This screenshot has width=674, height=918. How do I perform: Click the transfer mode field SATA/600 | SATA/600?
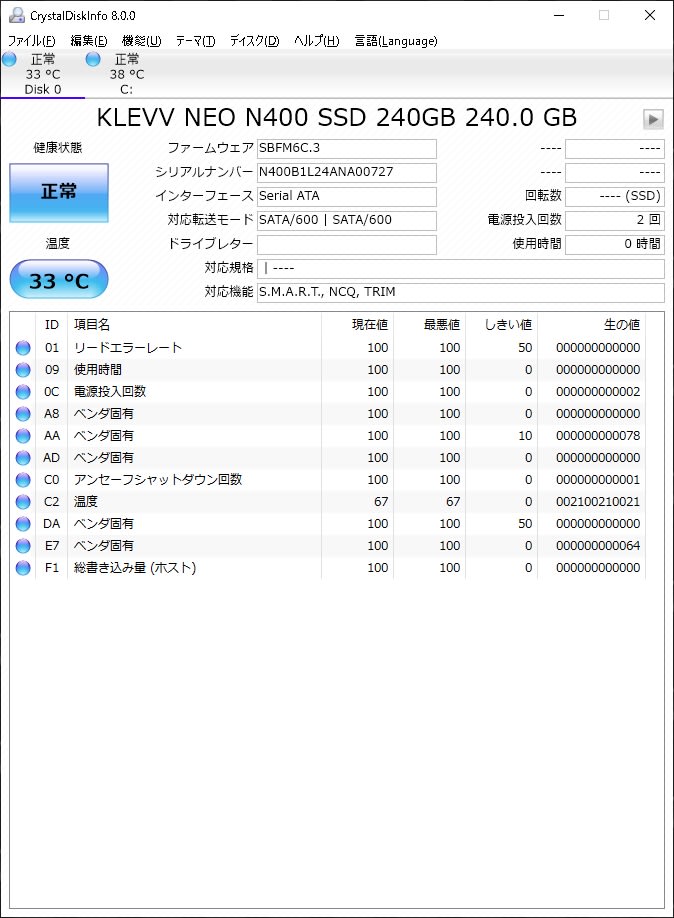[x=347, y=221]
